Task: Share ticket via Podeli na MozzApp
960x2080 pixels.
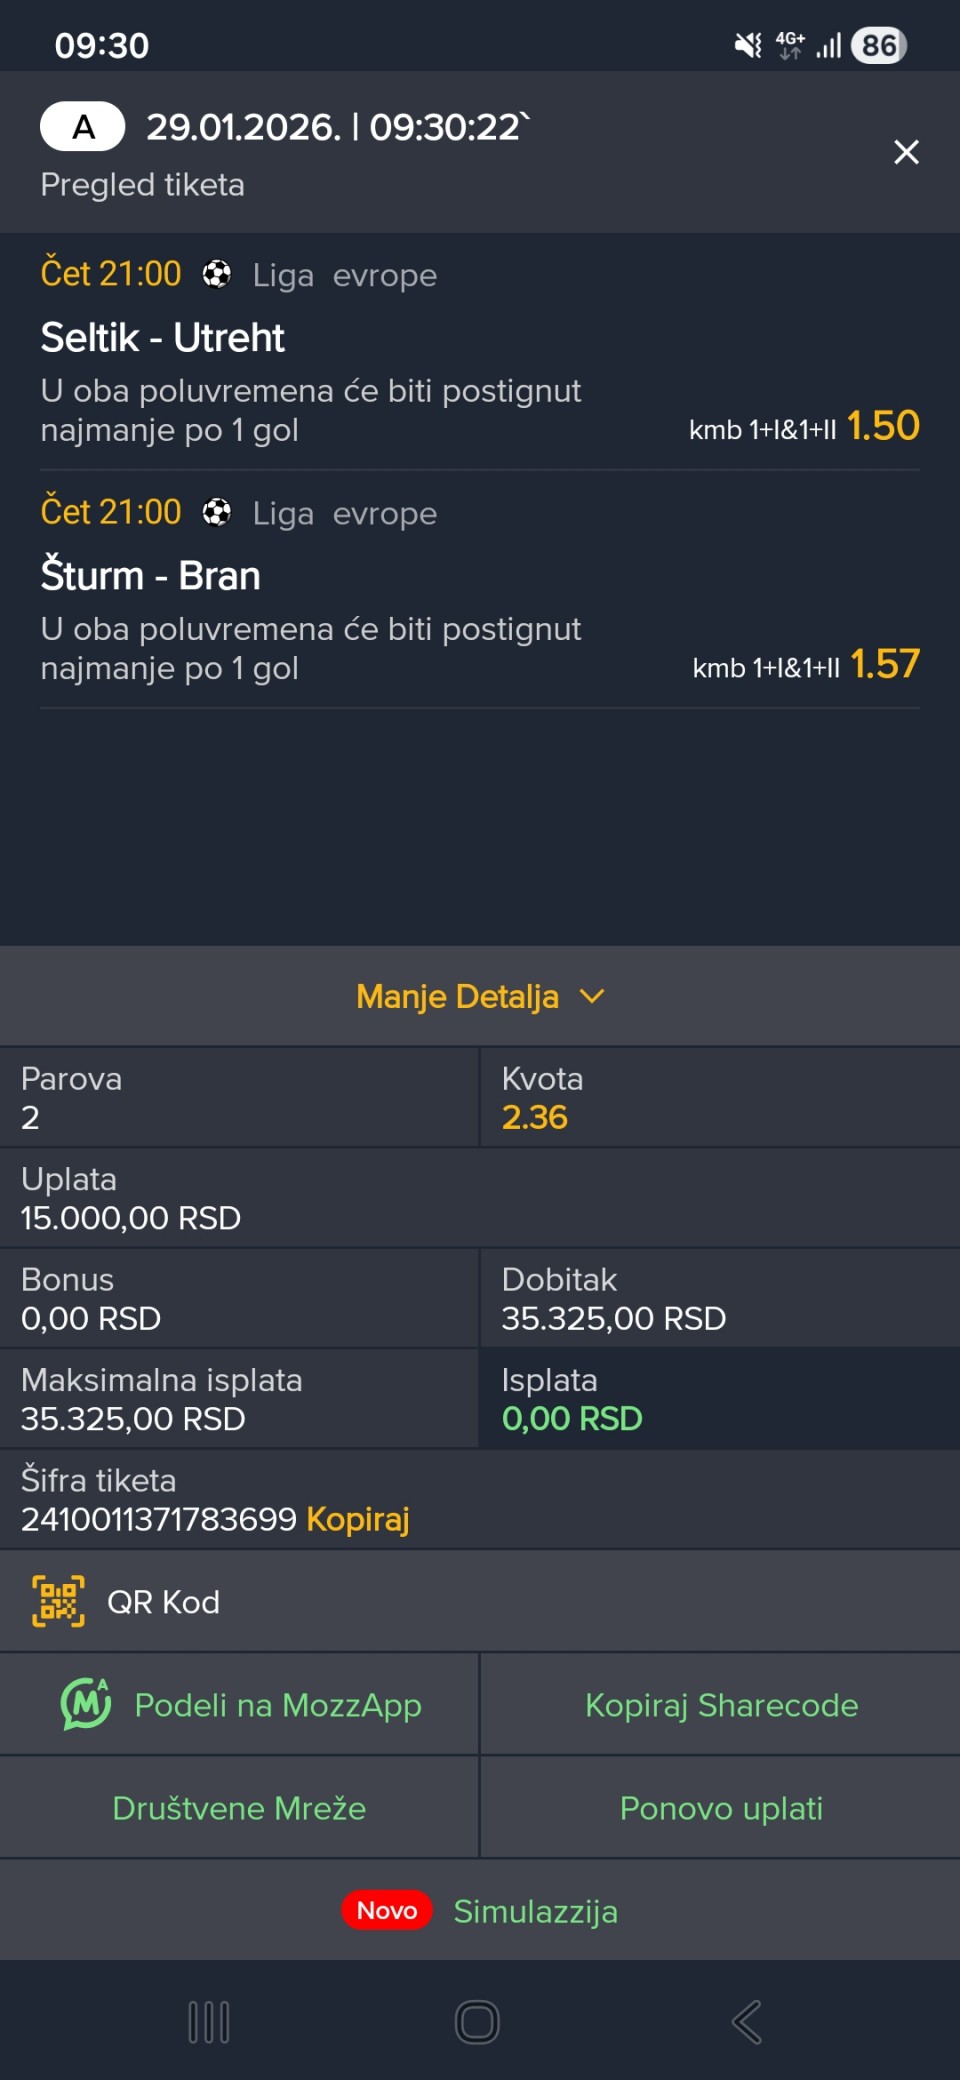Action: click(278, 1705)
